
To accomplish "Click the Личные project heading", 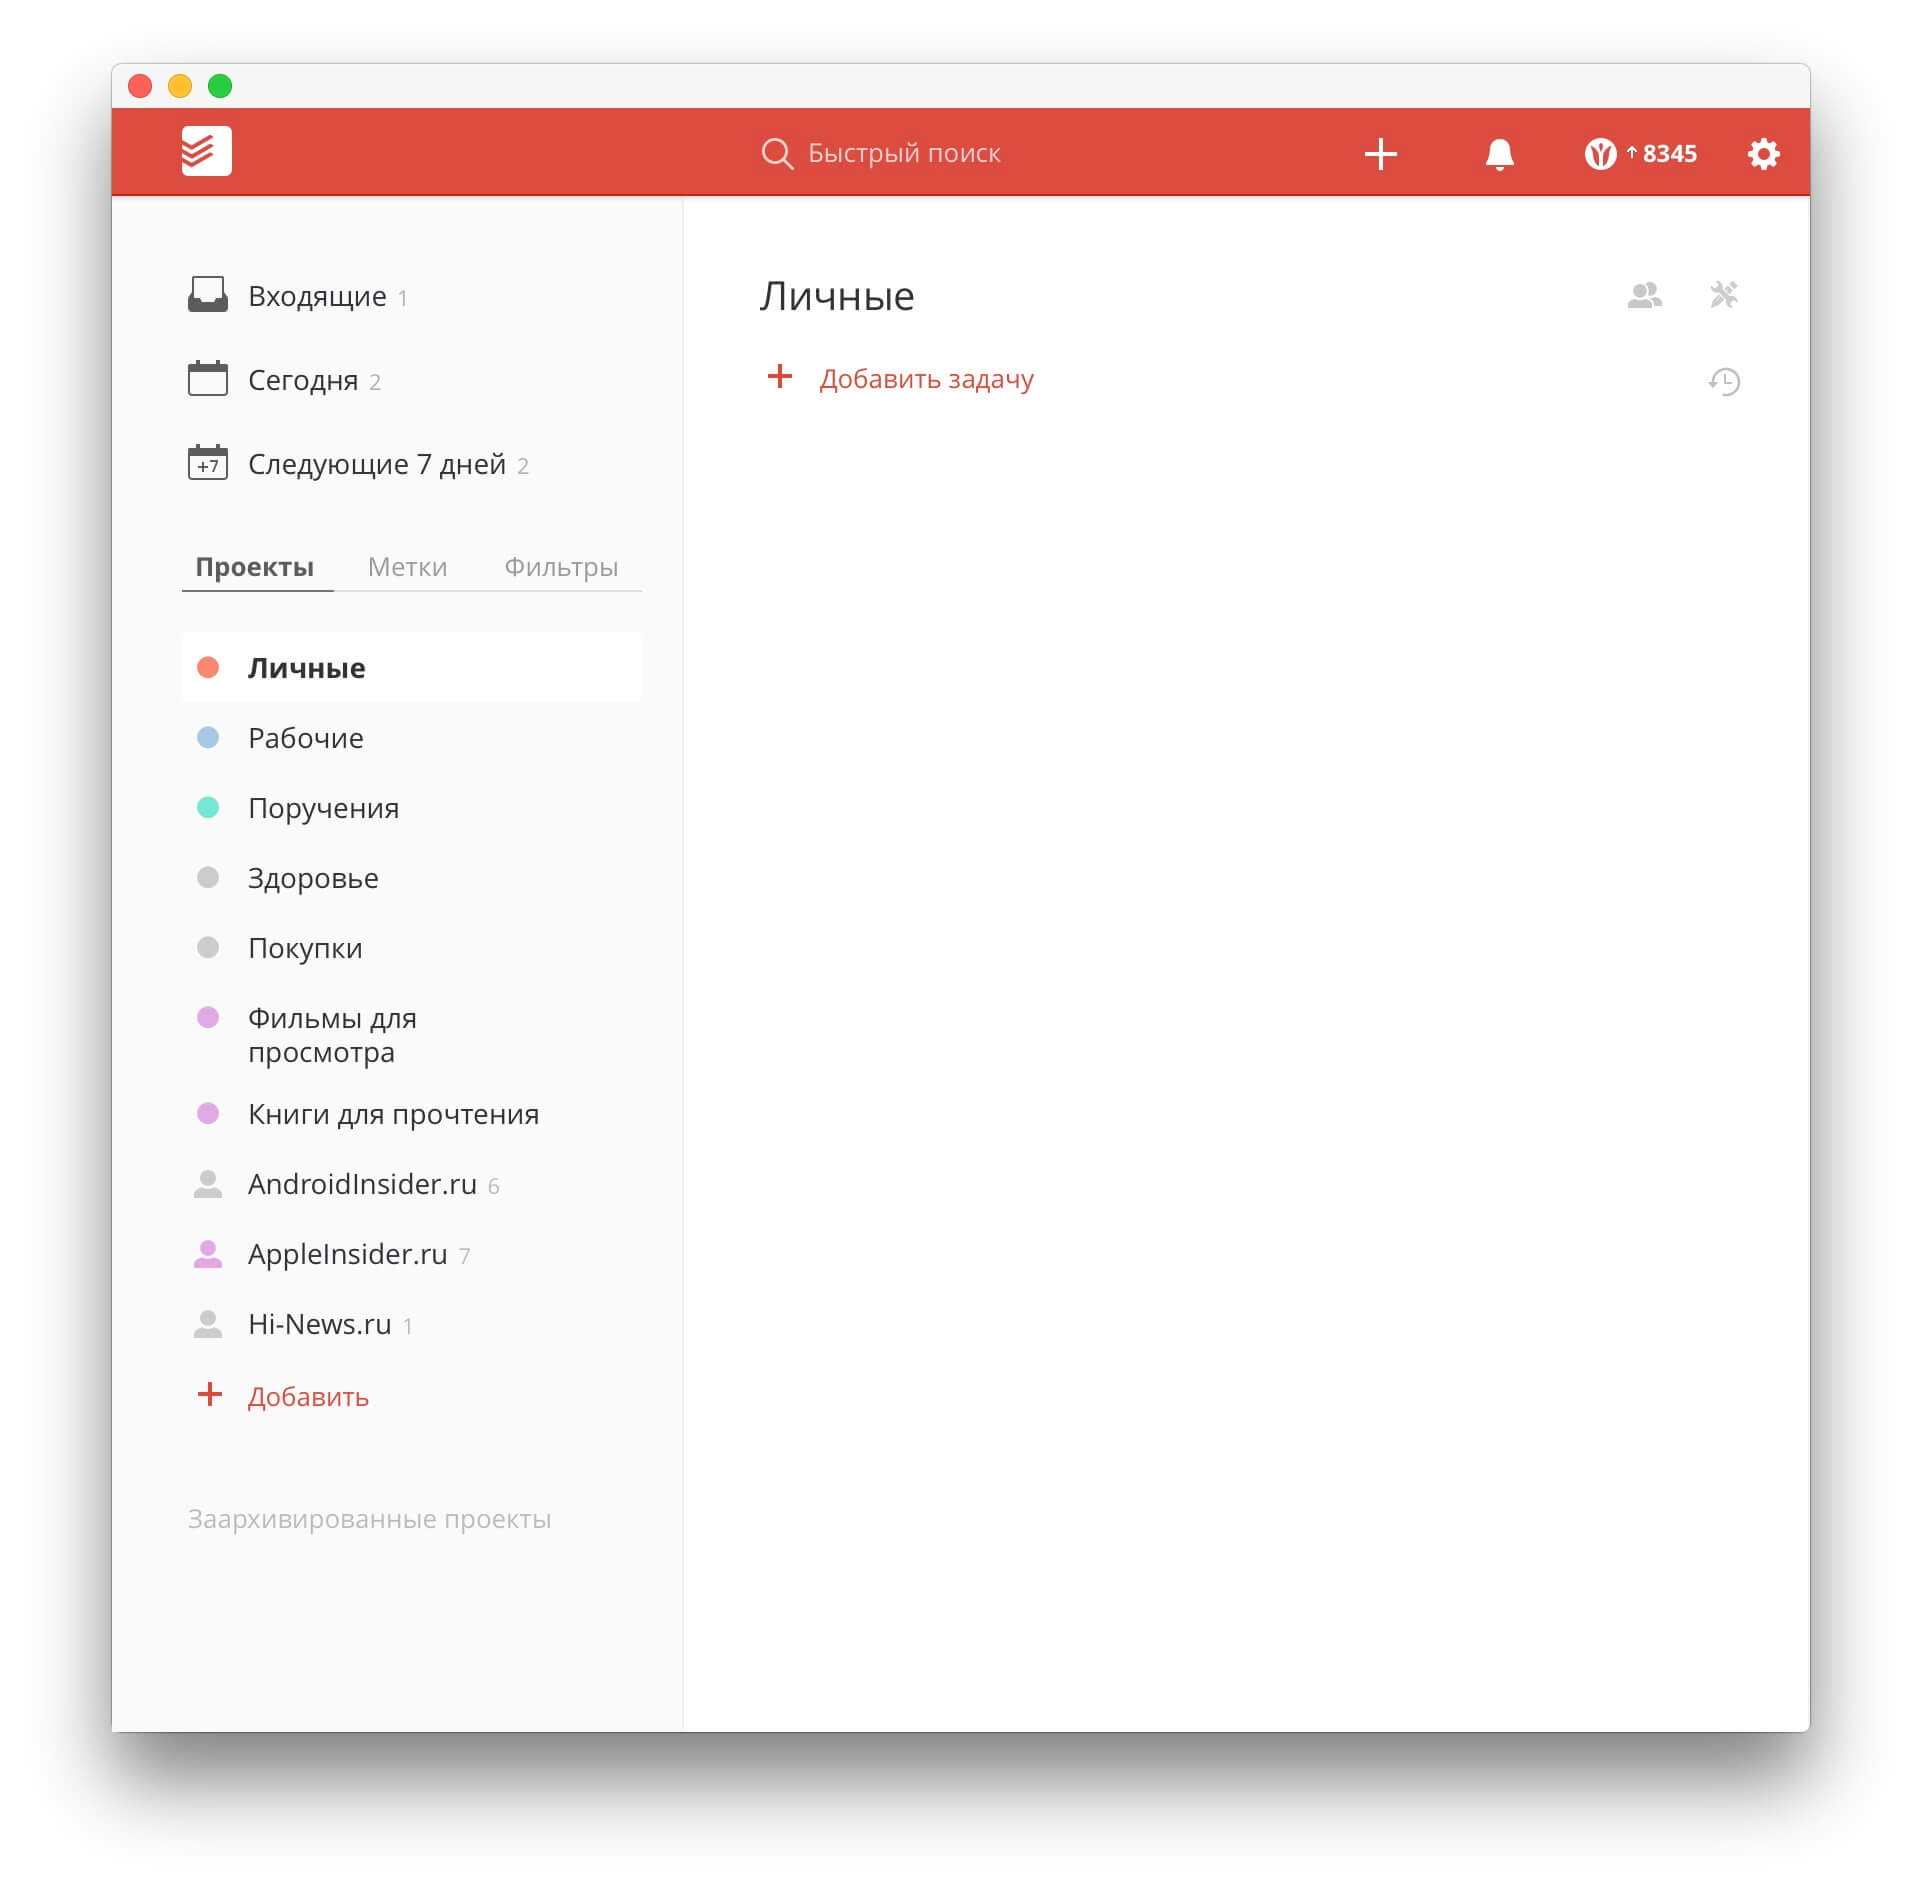I will pos(836,296).
